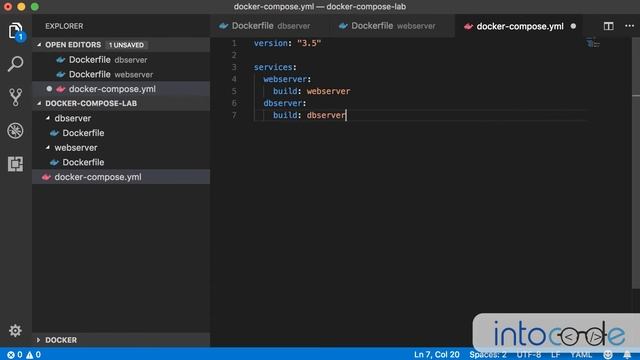Minimize the window with yellow button

point(21,7)
